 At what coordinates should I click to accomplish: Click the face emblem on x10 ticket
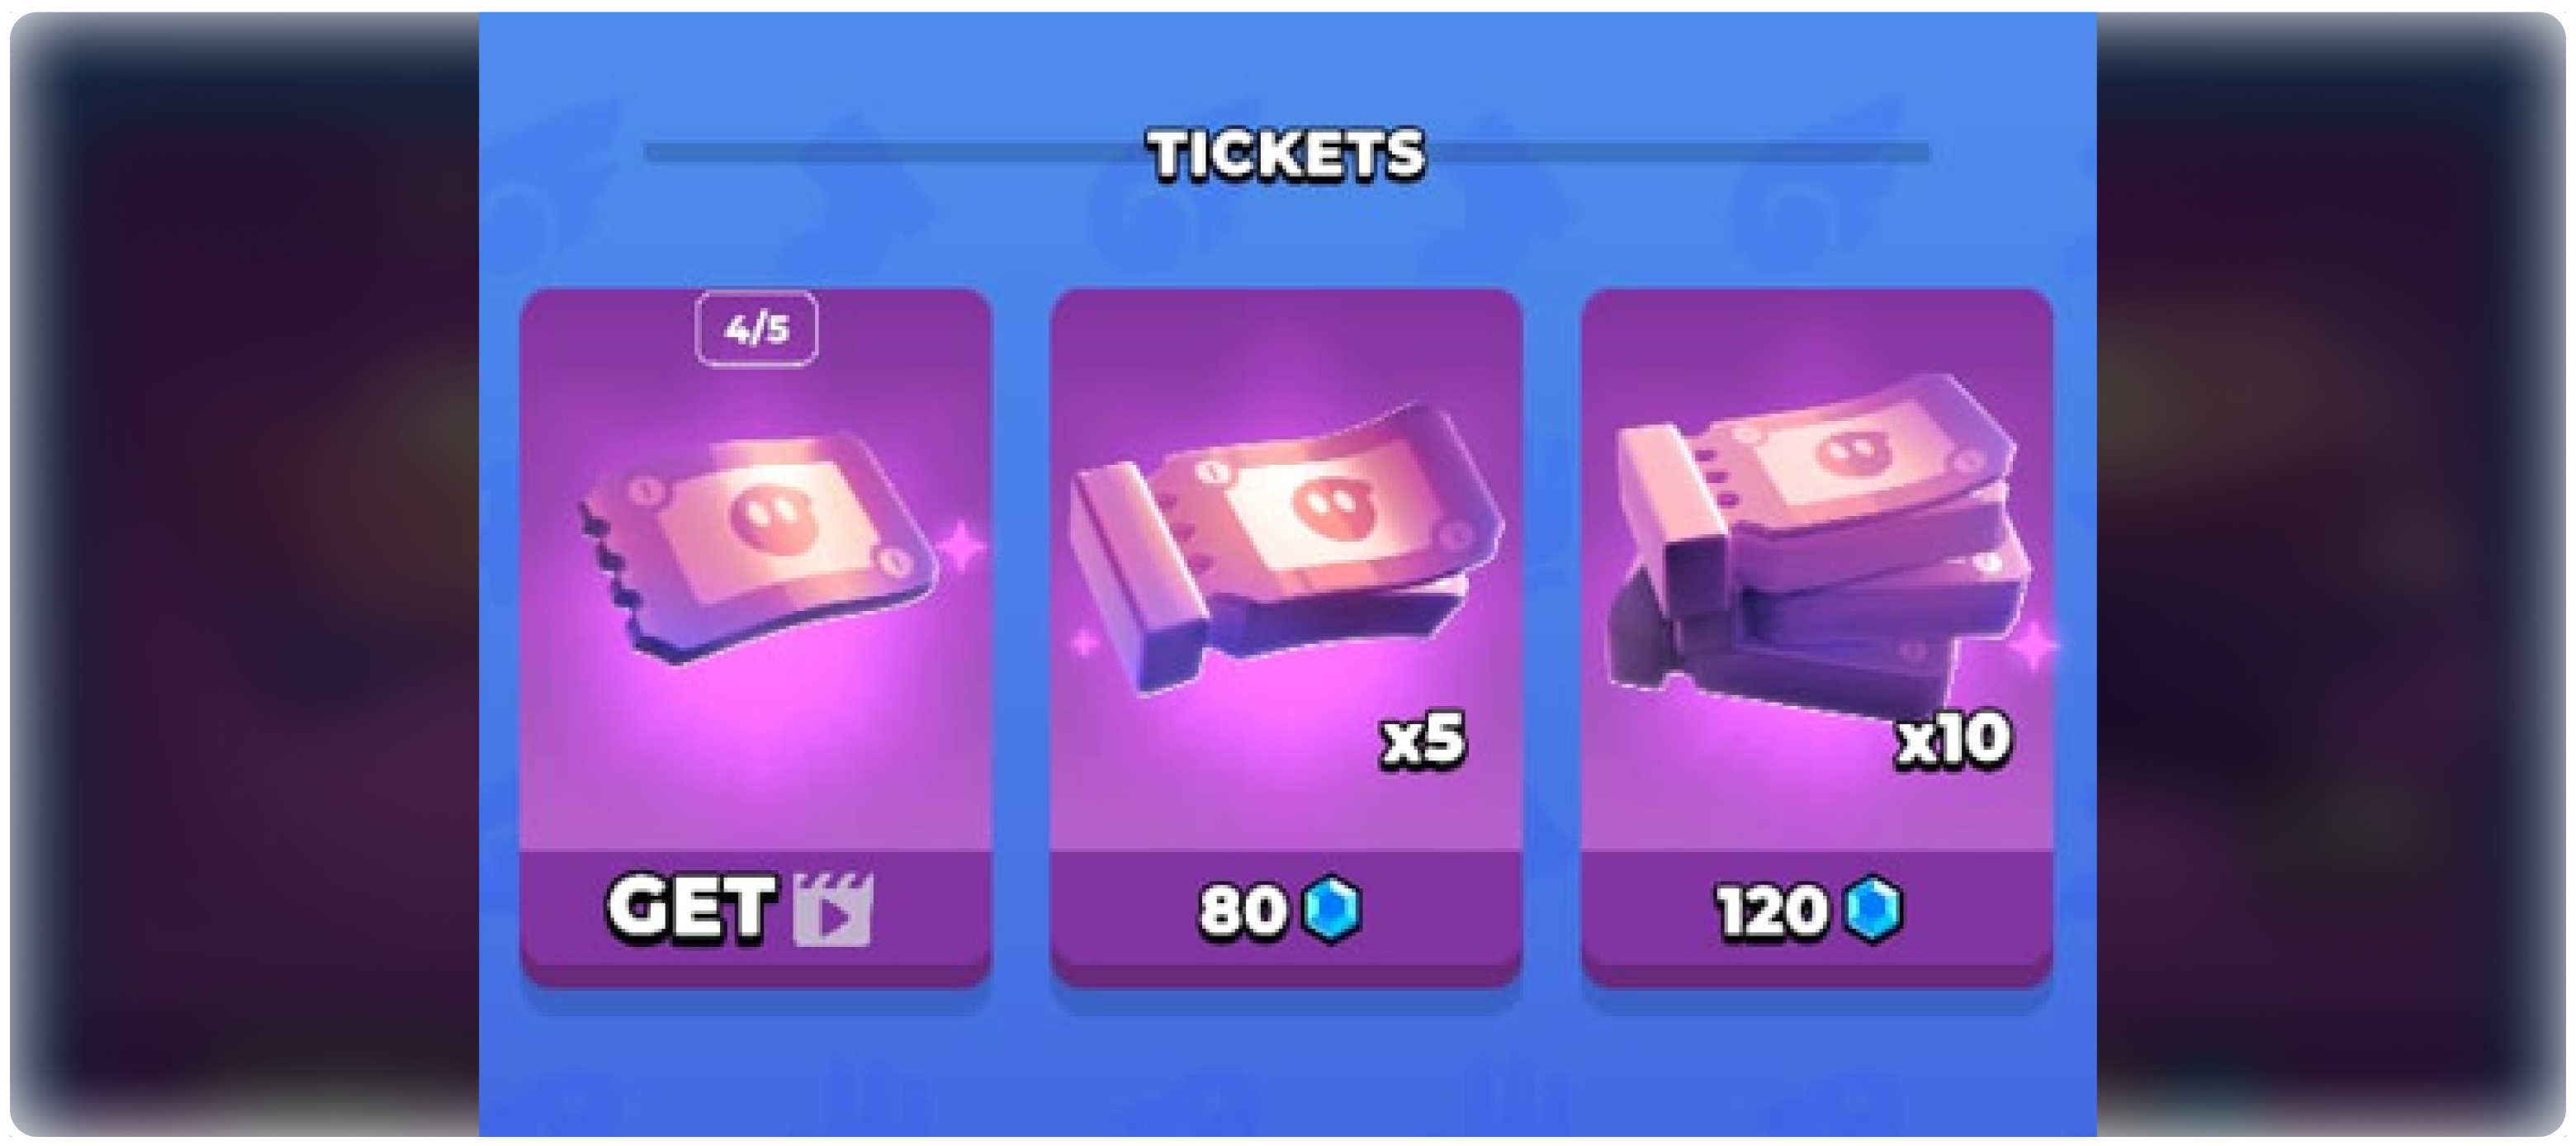[x=1853, y=453]
